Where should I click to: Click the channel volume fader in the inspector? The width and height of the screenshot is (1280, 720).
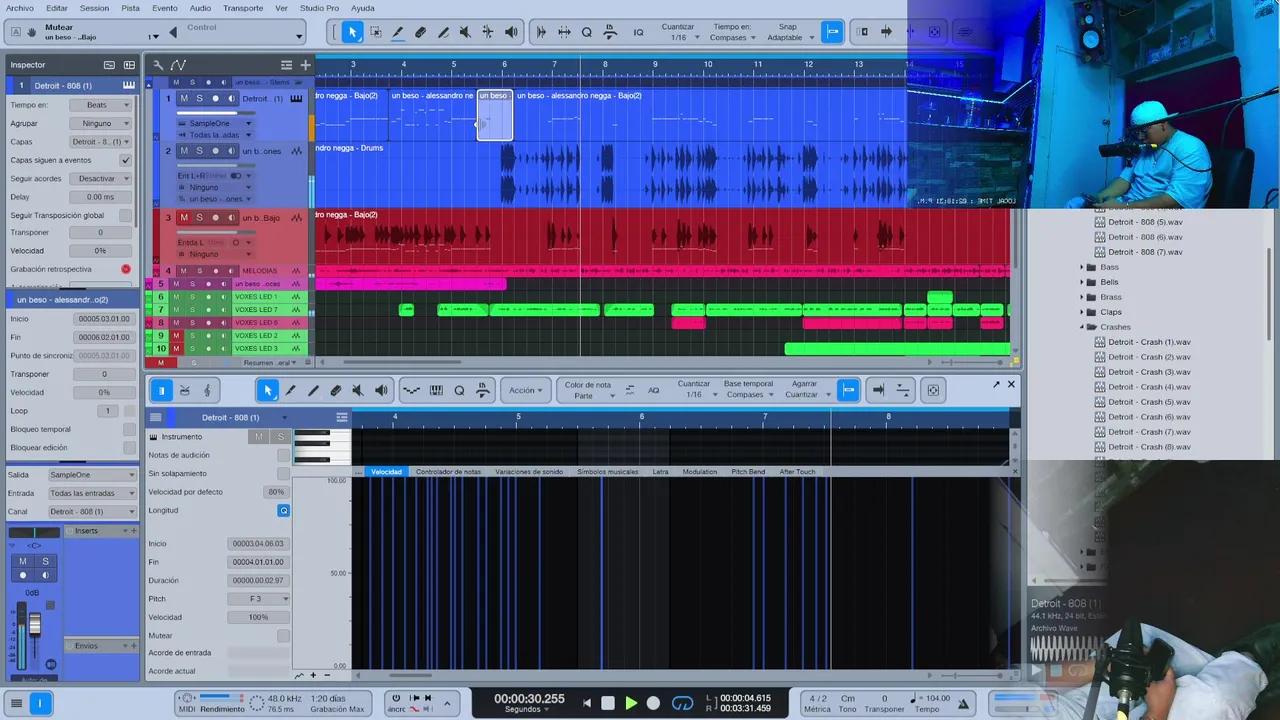point(34,625)
